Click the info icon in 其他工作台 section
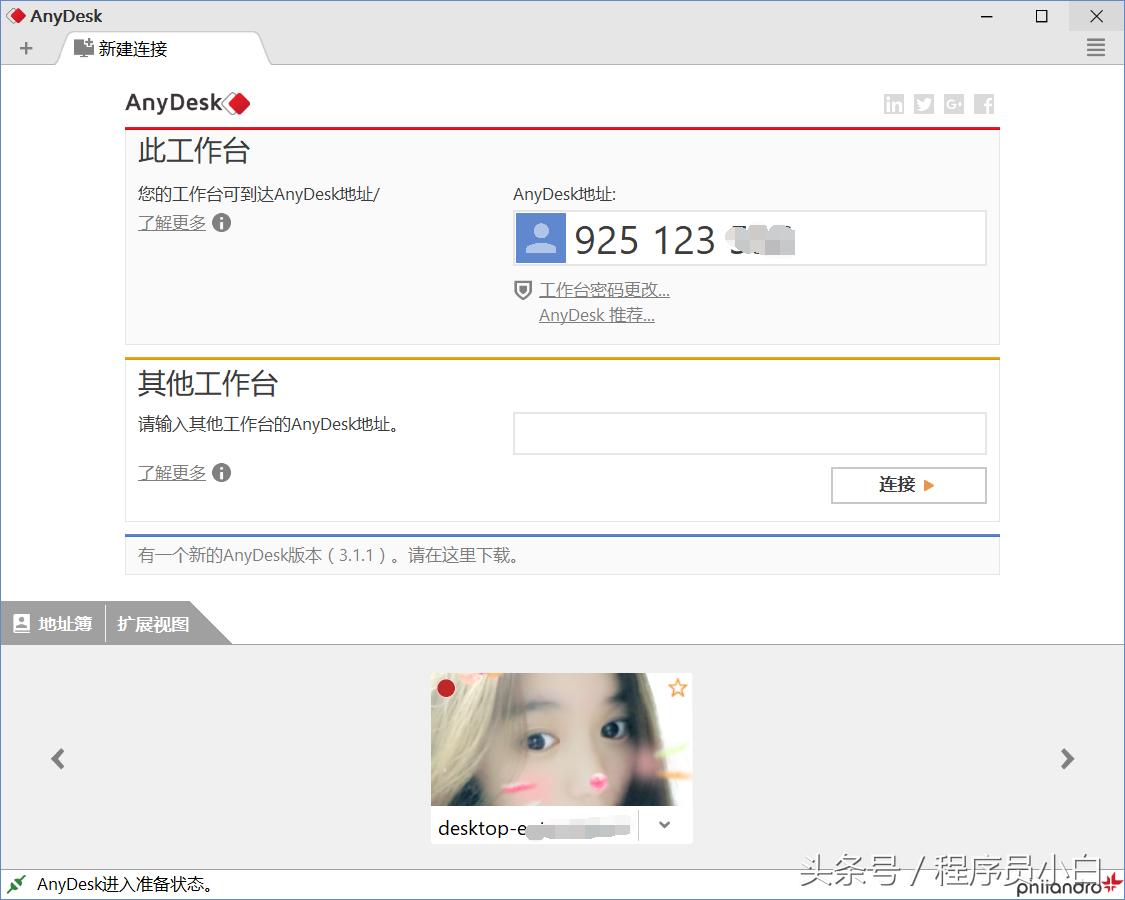The height and width of the screenshot is (900, 1125). click(221, 472)
